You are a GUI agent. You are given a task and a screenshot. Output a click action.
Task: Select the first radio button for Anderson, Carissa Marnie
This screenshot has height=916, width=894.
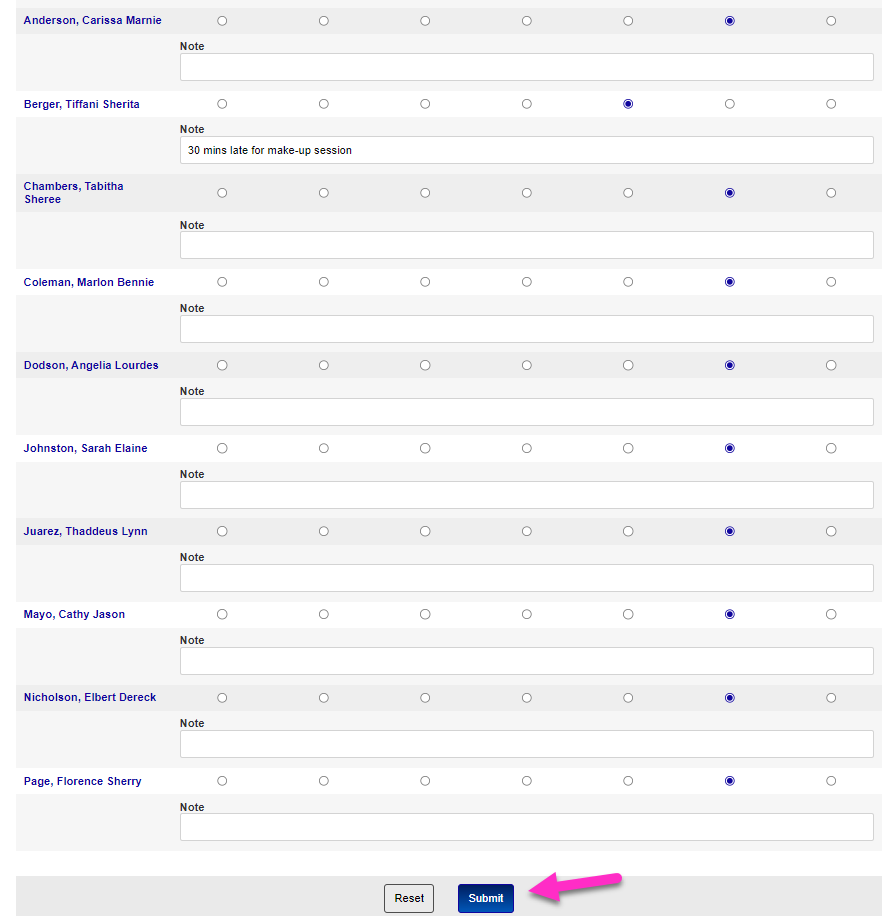[222, 20]
